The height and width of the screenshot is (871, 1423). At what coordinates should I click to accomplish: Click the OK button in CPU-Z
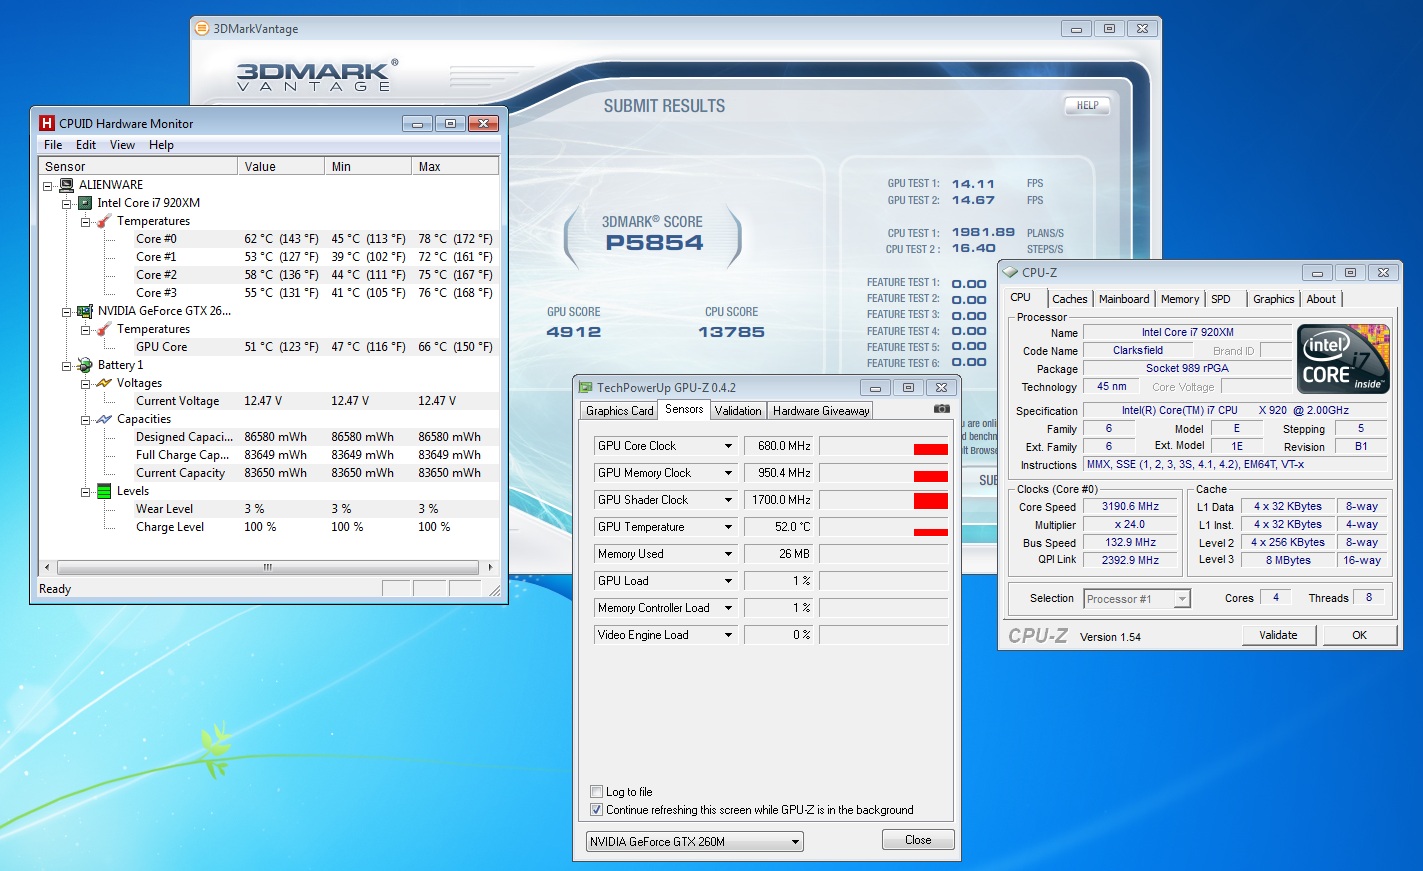(1359, 635)
